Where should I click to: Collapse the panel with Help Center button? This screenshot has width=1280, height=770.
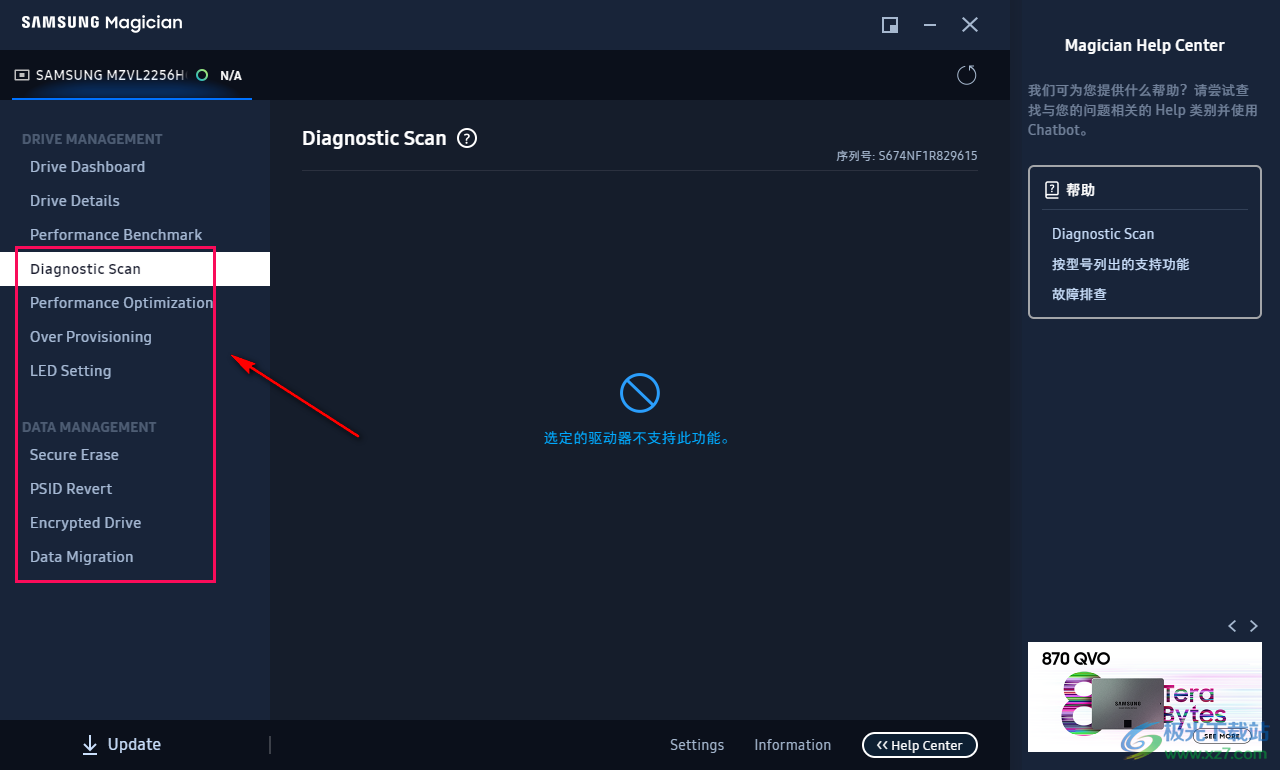tap(920, 745)
